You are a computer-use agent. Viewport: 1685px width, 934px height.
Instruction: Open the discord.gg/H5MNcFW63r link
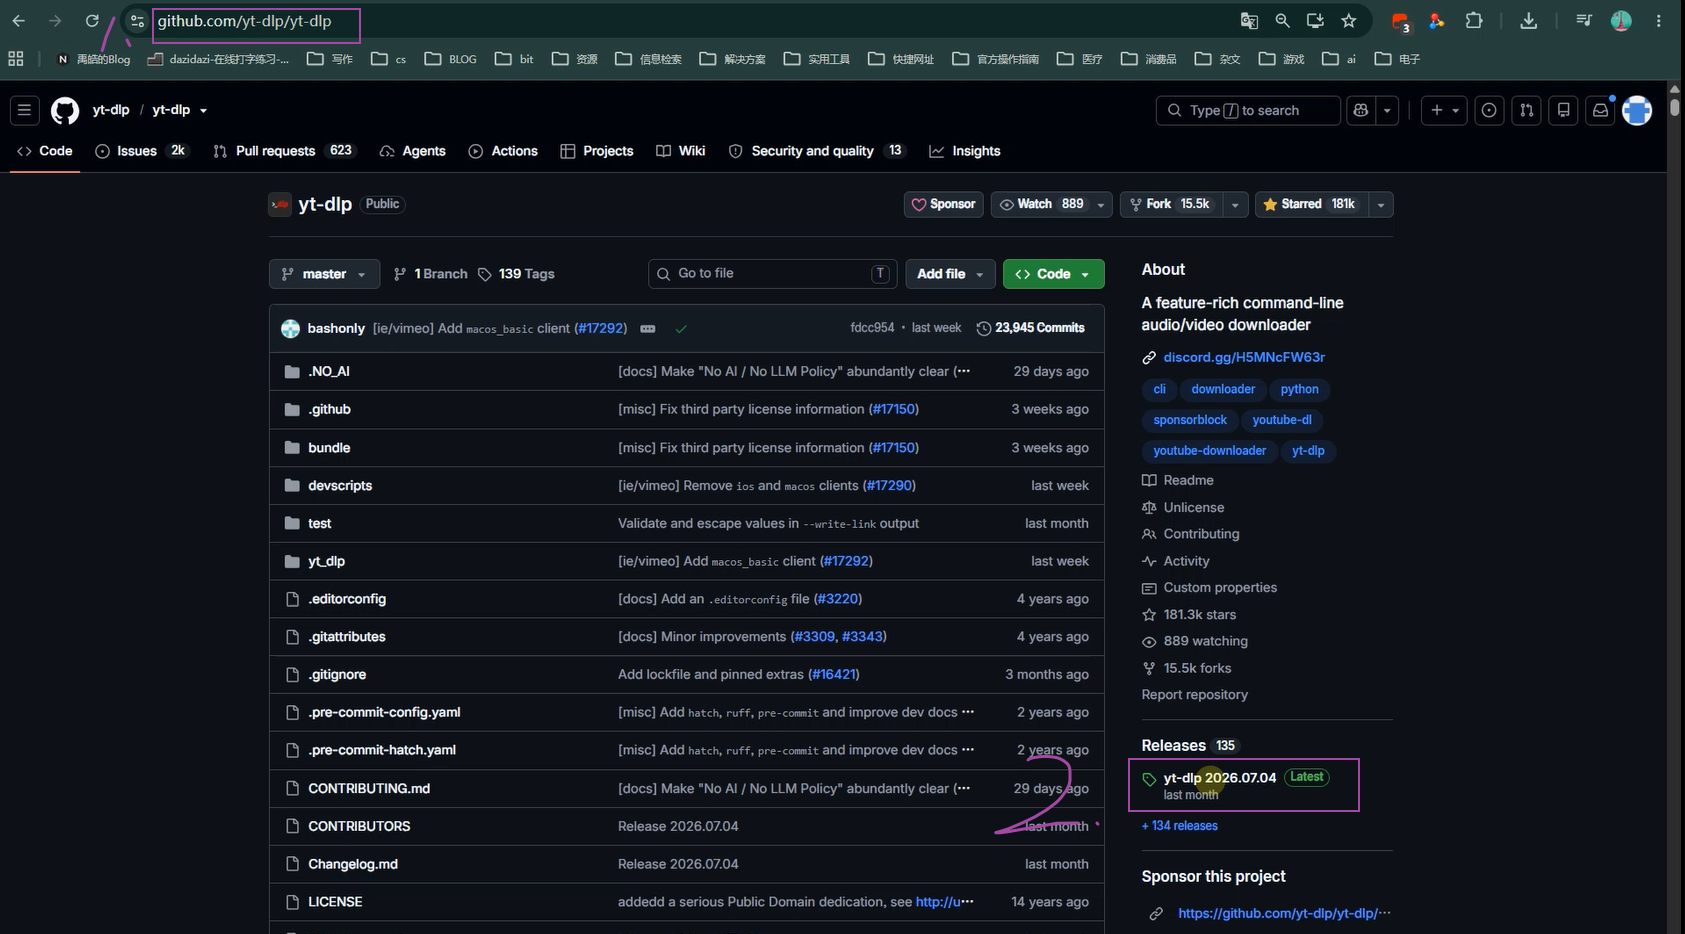[1244, 357]
